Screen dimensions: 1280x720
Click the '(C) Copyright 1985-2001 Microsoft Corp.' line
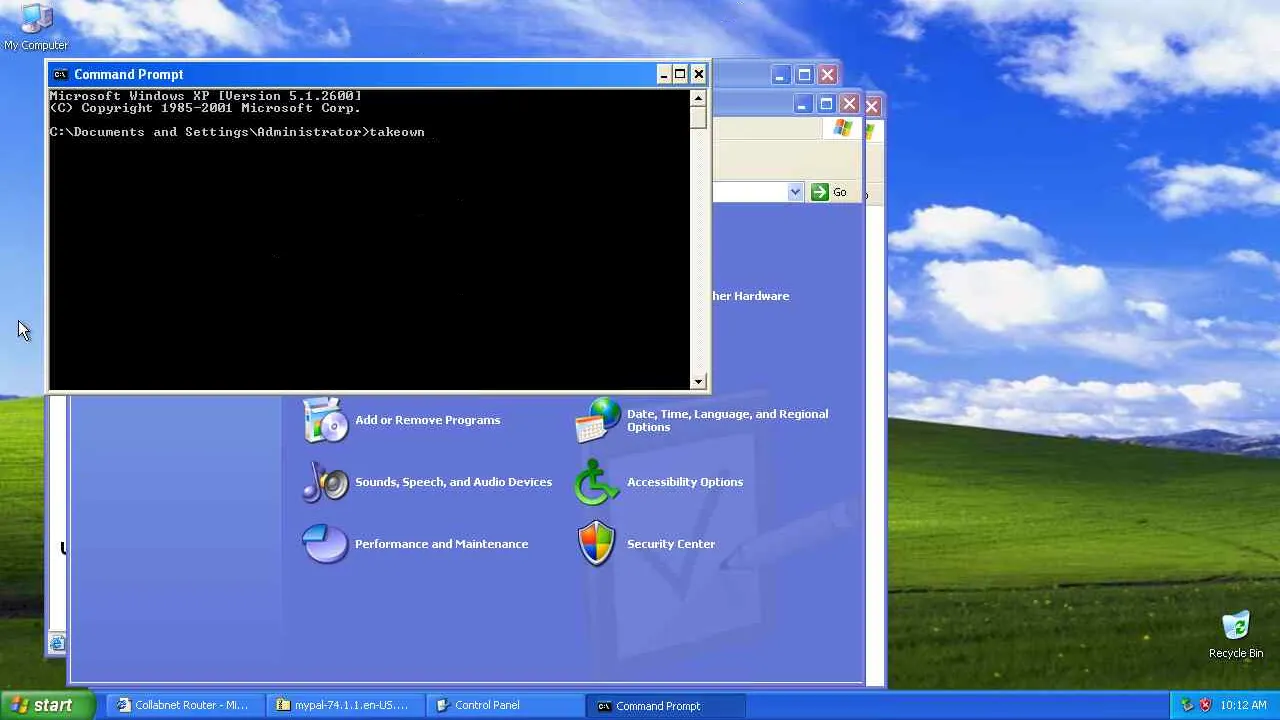coord(206,108)
